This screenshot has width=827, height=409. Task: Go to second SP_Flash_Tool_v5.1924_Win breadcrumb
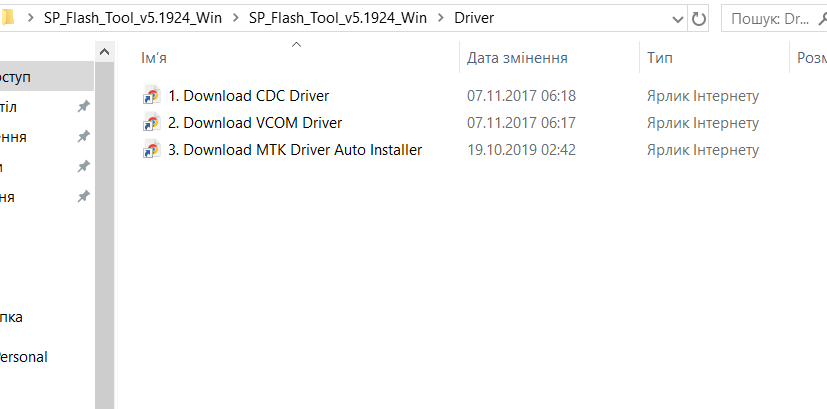click(338, 18)
